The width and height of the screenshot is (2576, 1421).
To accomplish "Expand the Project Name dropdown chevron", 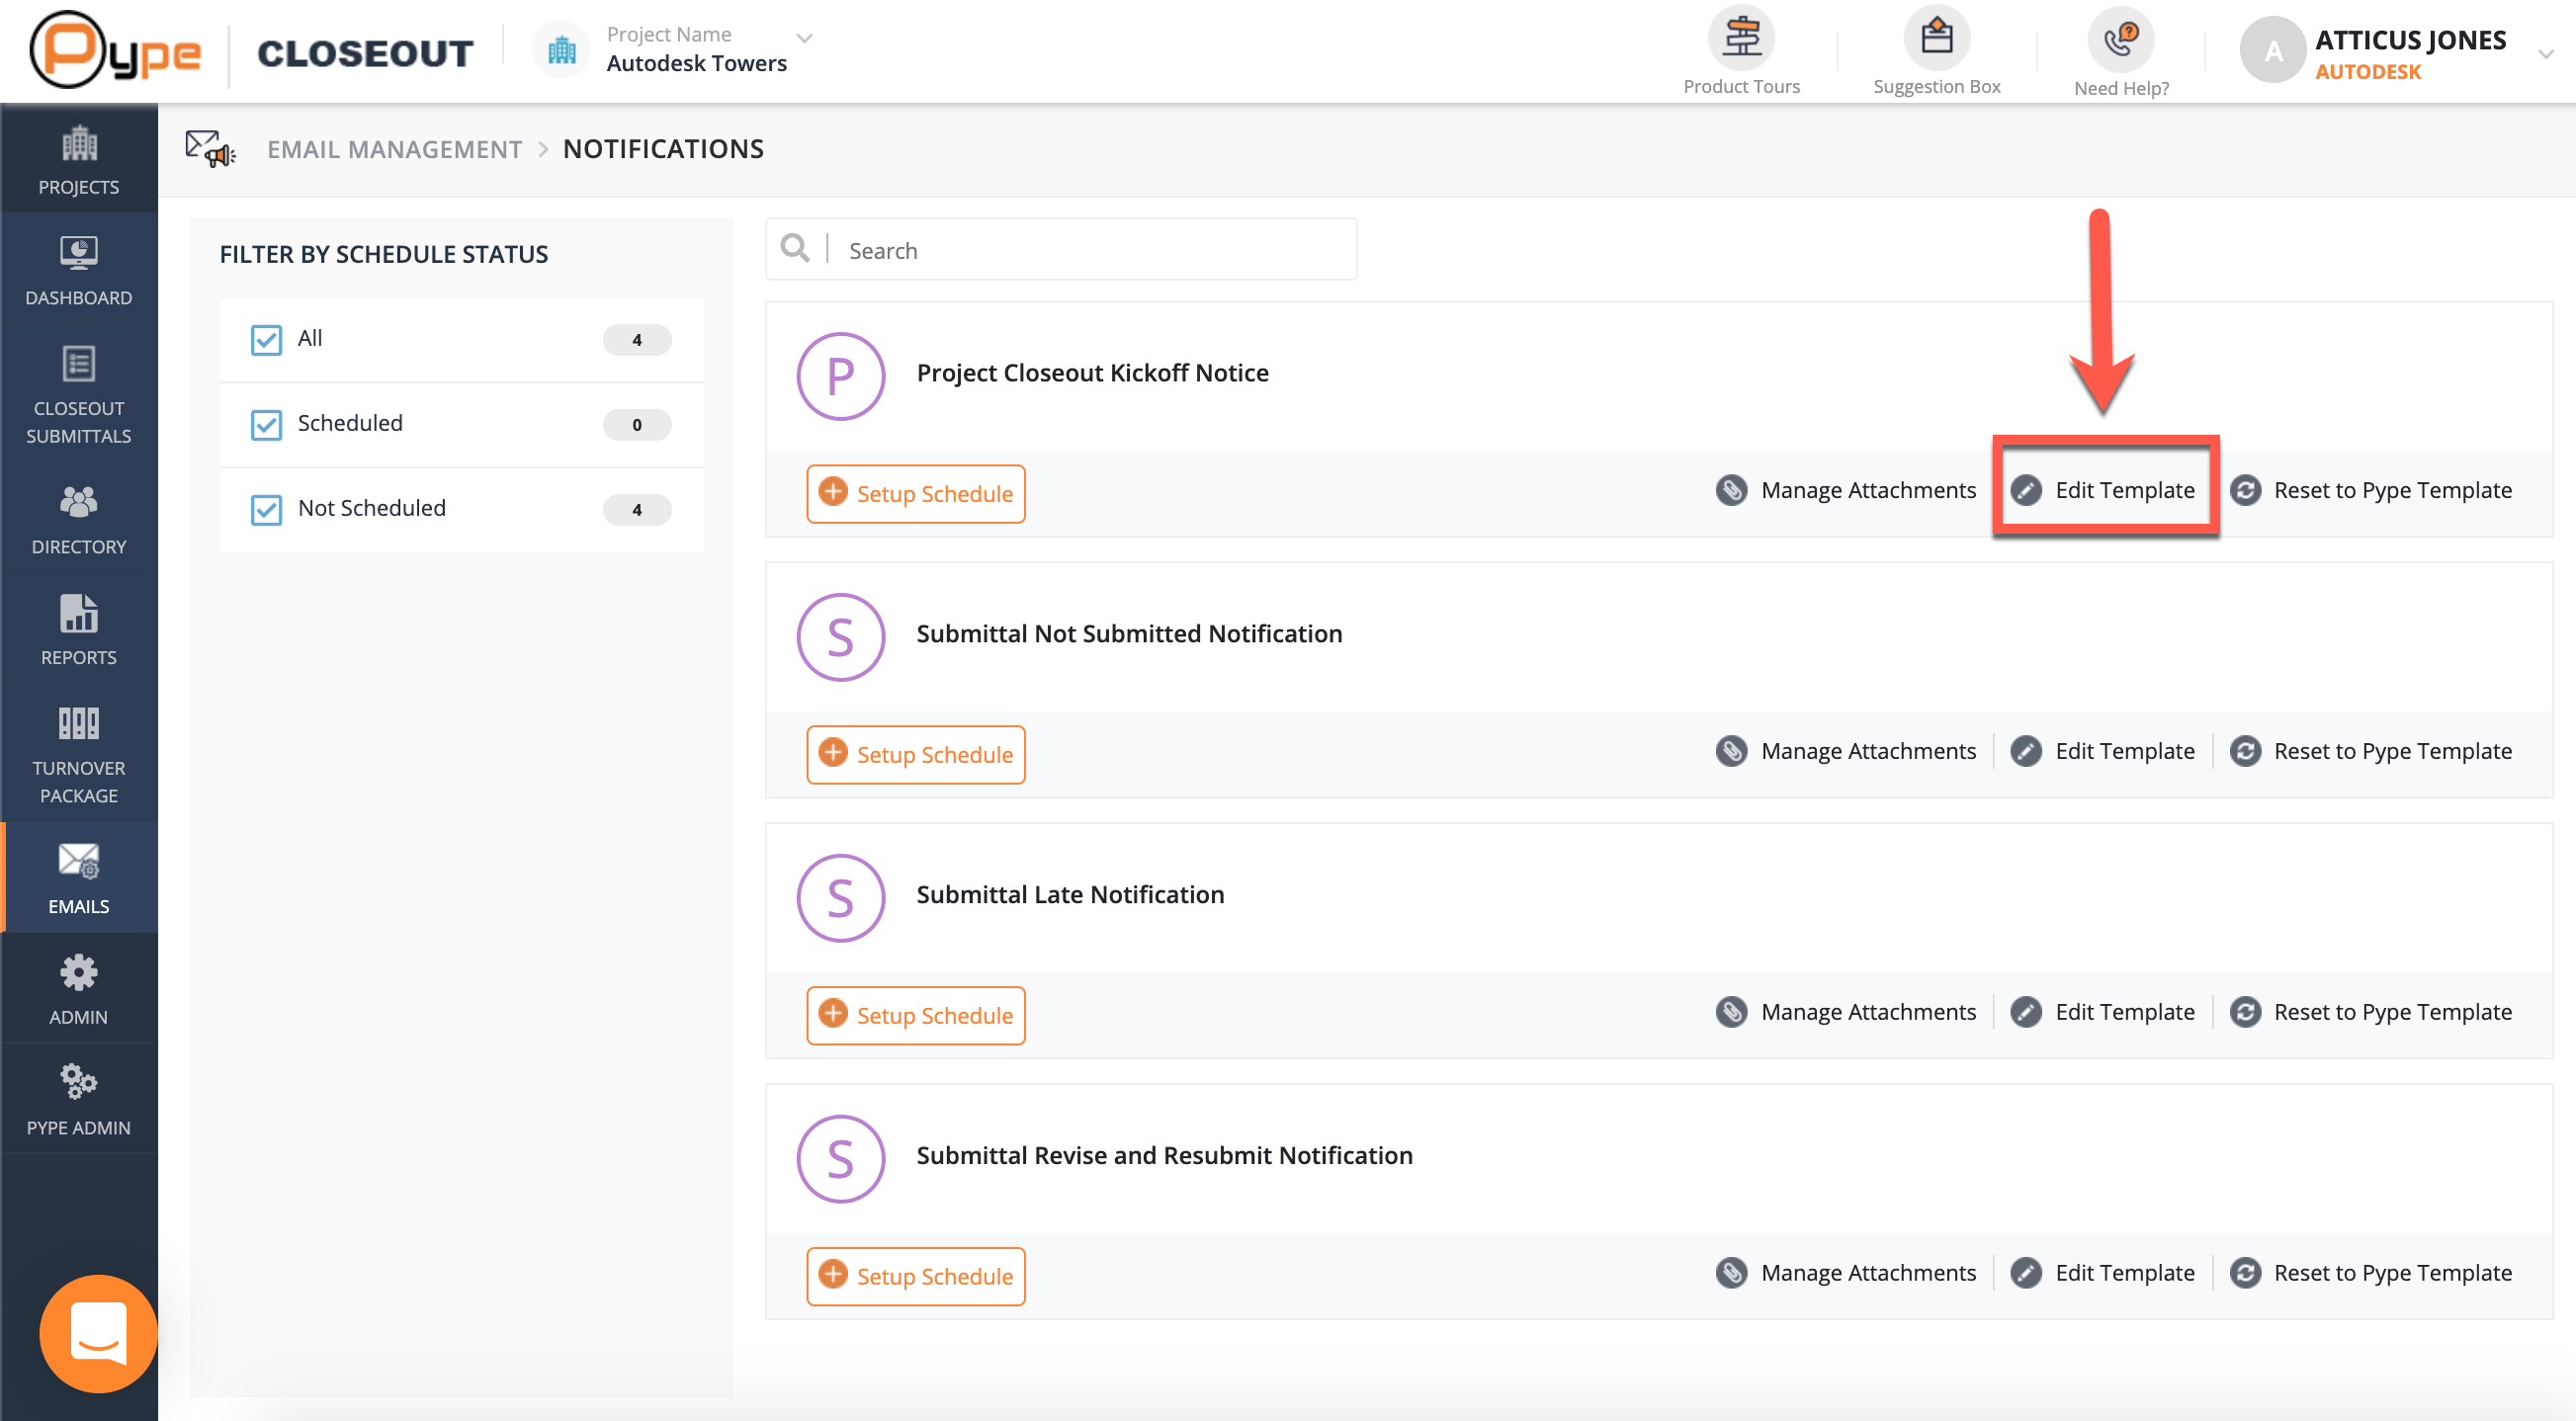I will pyautogui.click(x=804, y=38).
